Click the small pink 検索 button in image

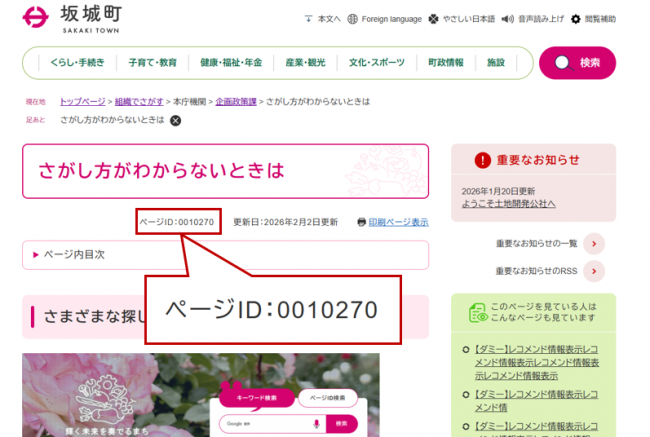point(342,424)
